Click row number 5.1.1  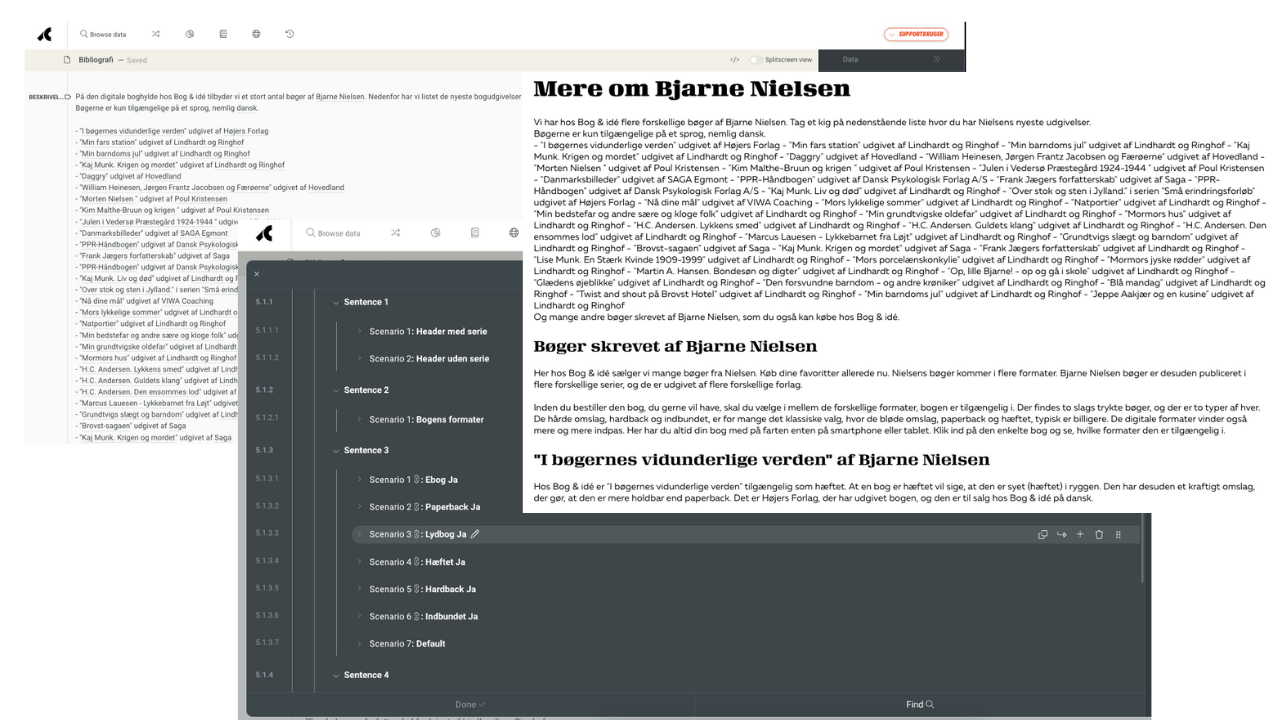pos(264,302)
